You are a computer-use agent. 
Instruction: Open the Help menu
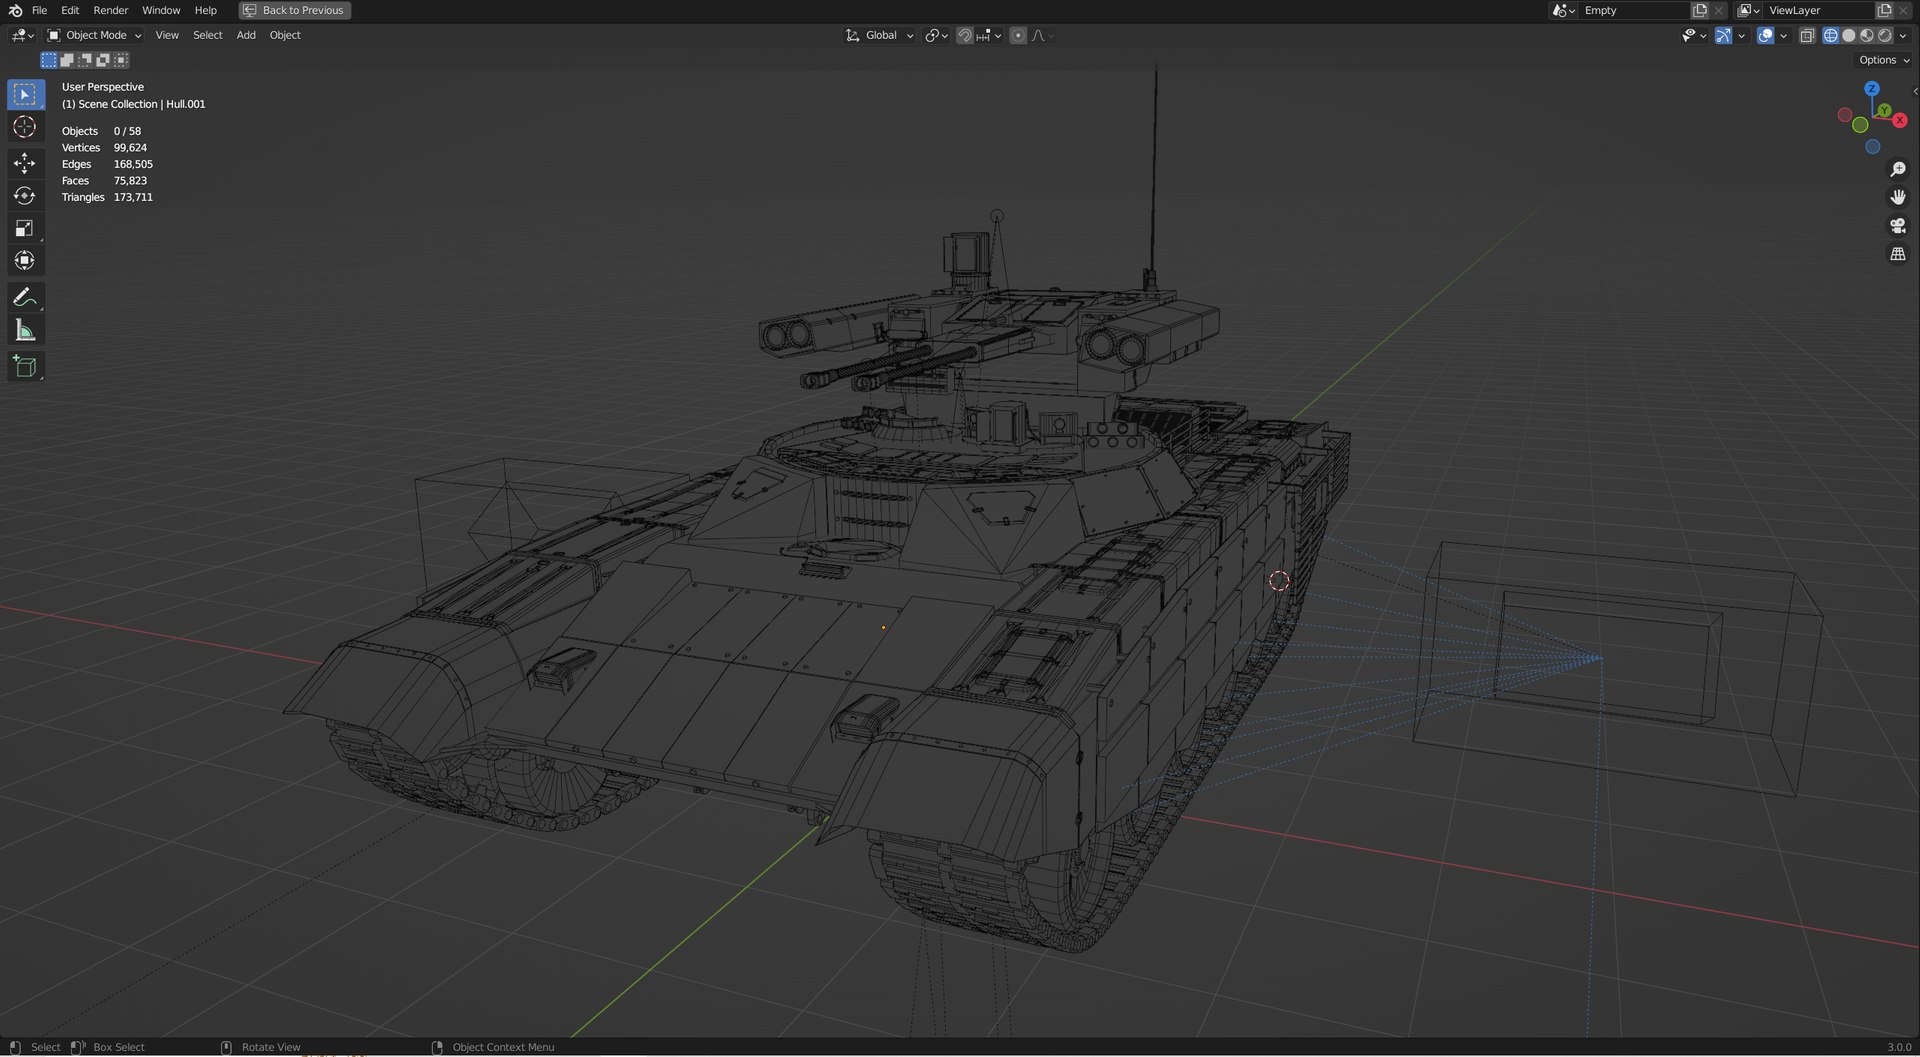click(206, 10)
